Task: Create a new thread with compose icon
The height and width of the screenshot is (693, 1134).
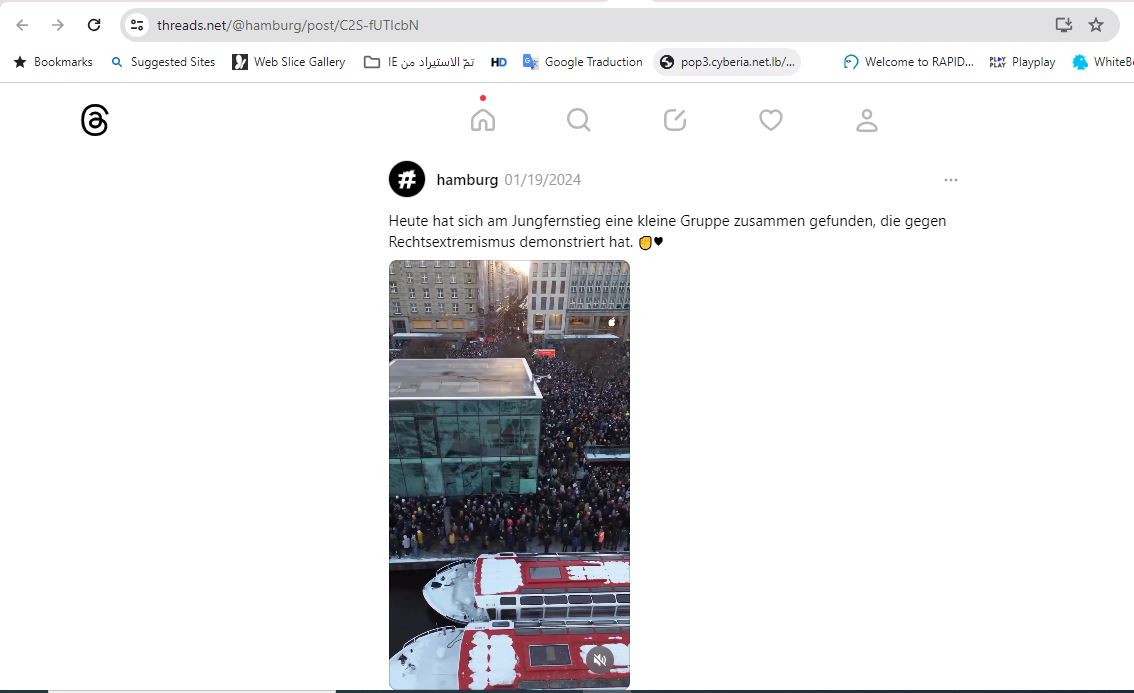Action: 675,119
